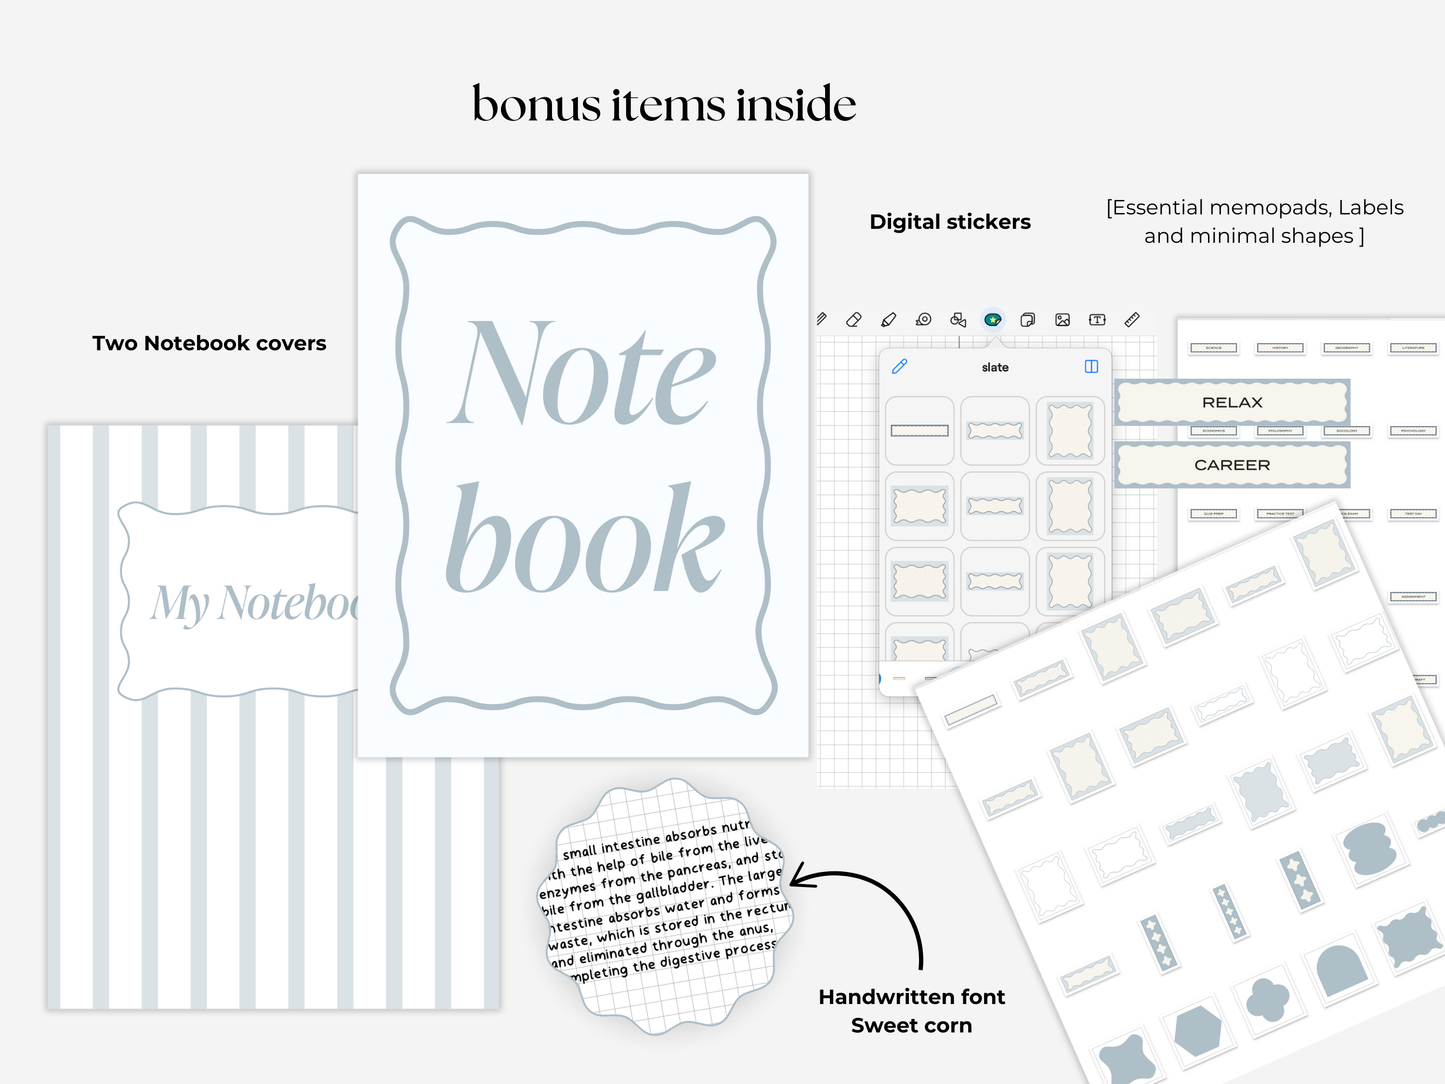Open the SCIENCE label category

[x=1213, y=348]
